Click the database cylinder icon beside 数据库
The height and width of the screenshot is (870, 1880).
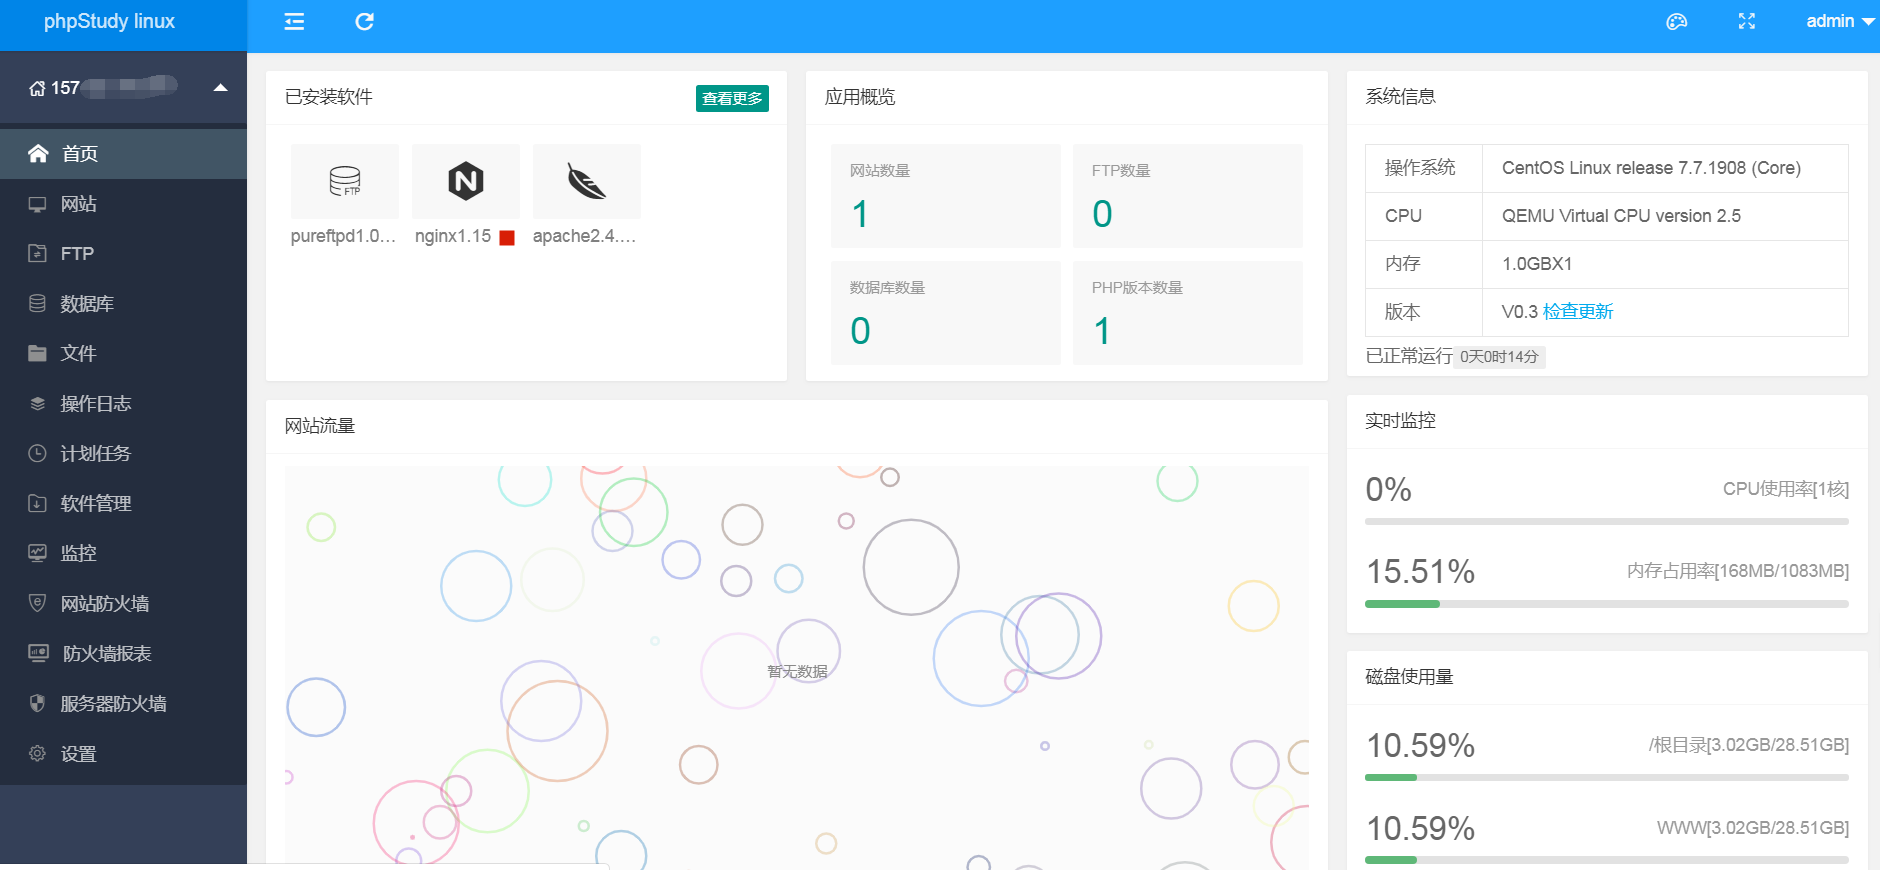[x=37, y=304]
